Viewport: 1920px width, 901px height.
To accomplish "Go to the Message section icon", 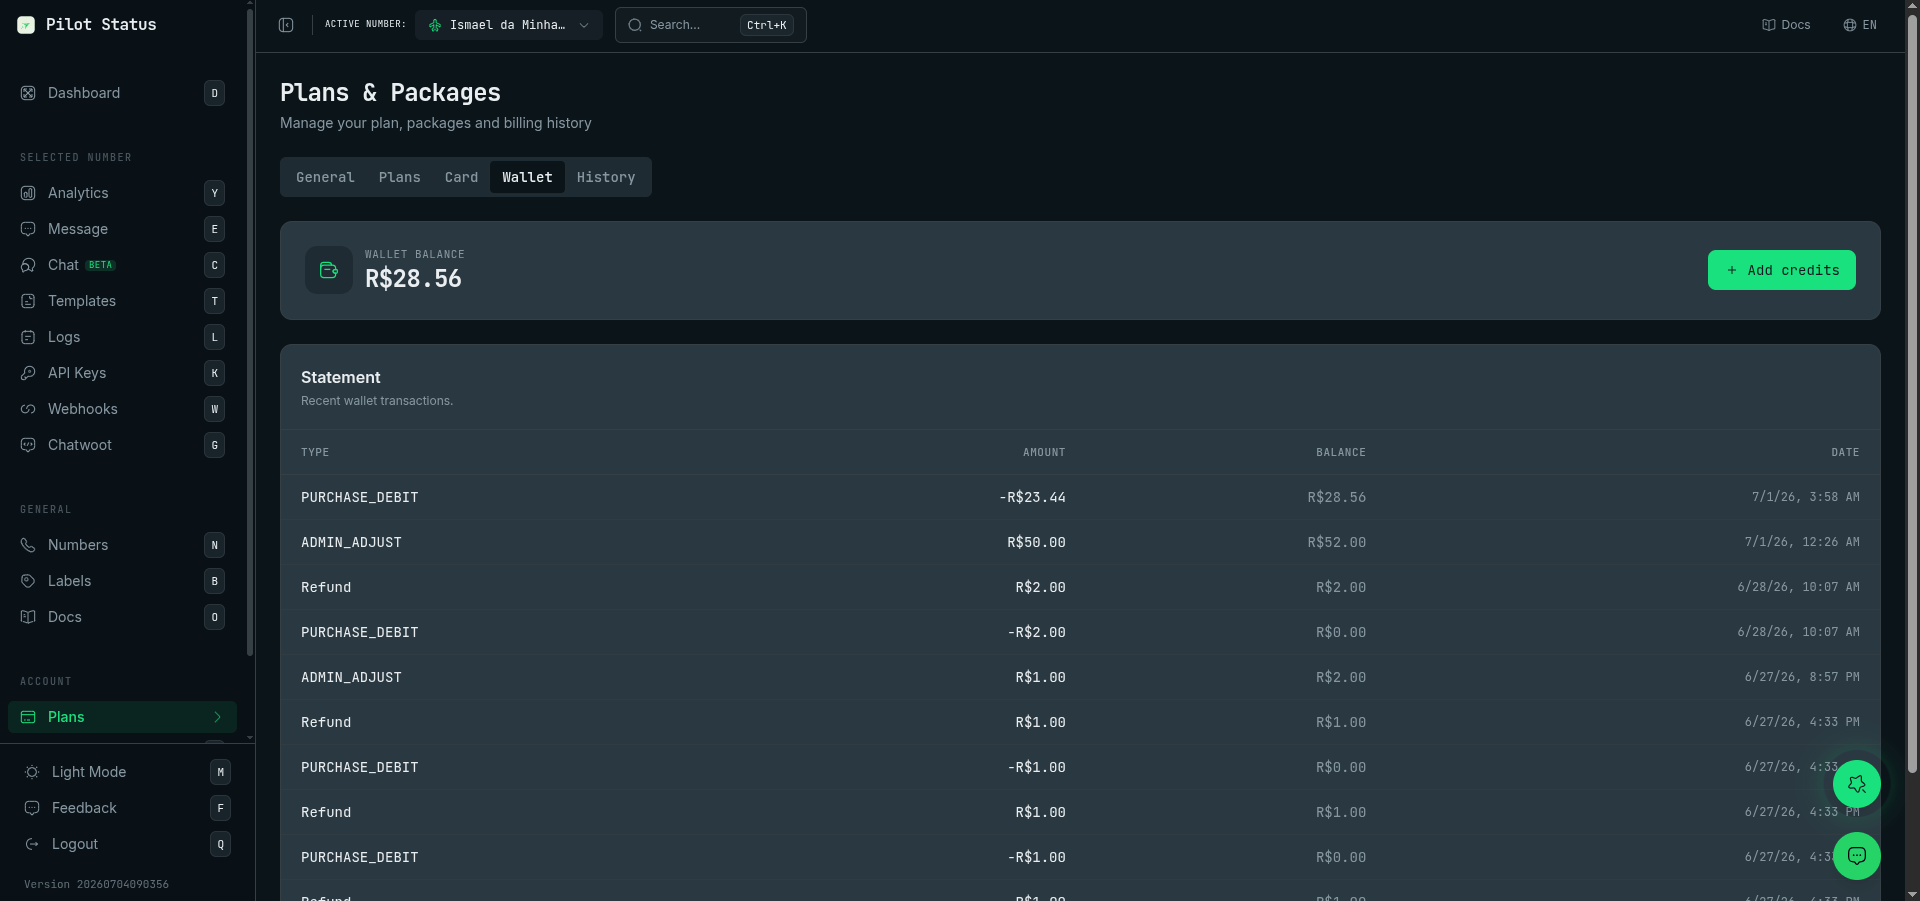I will (x=28, y=229).
